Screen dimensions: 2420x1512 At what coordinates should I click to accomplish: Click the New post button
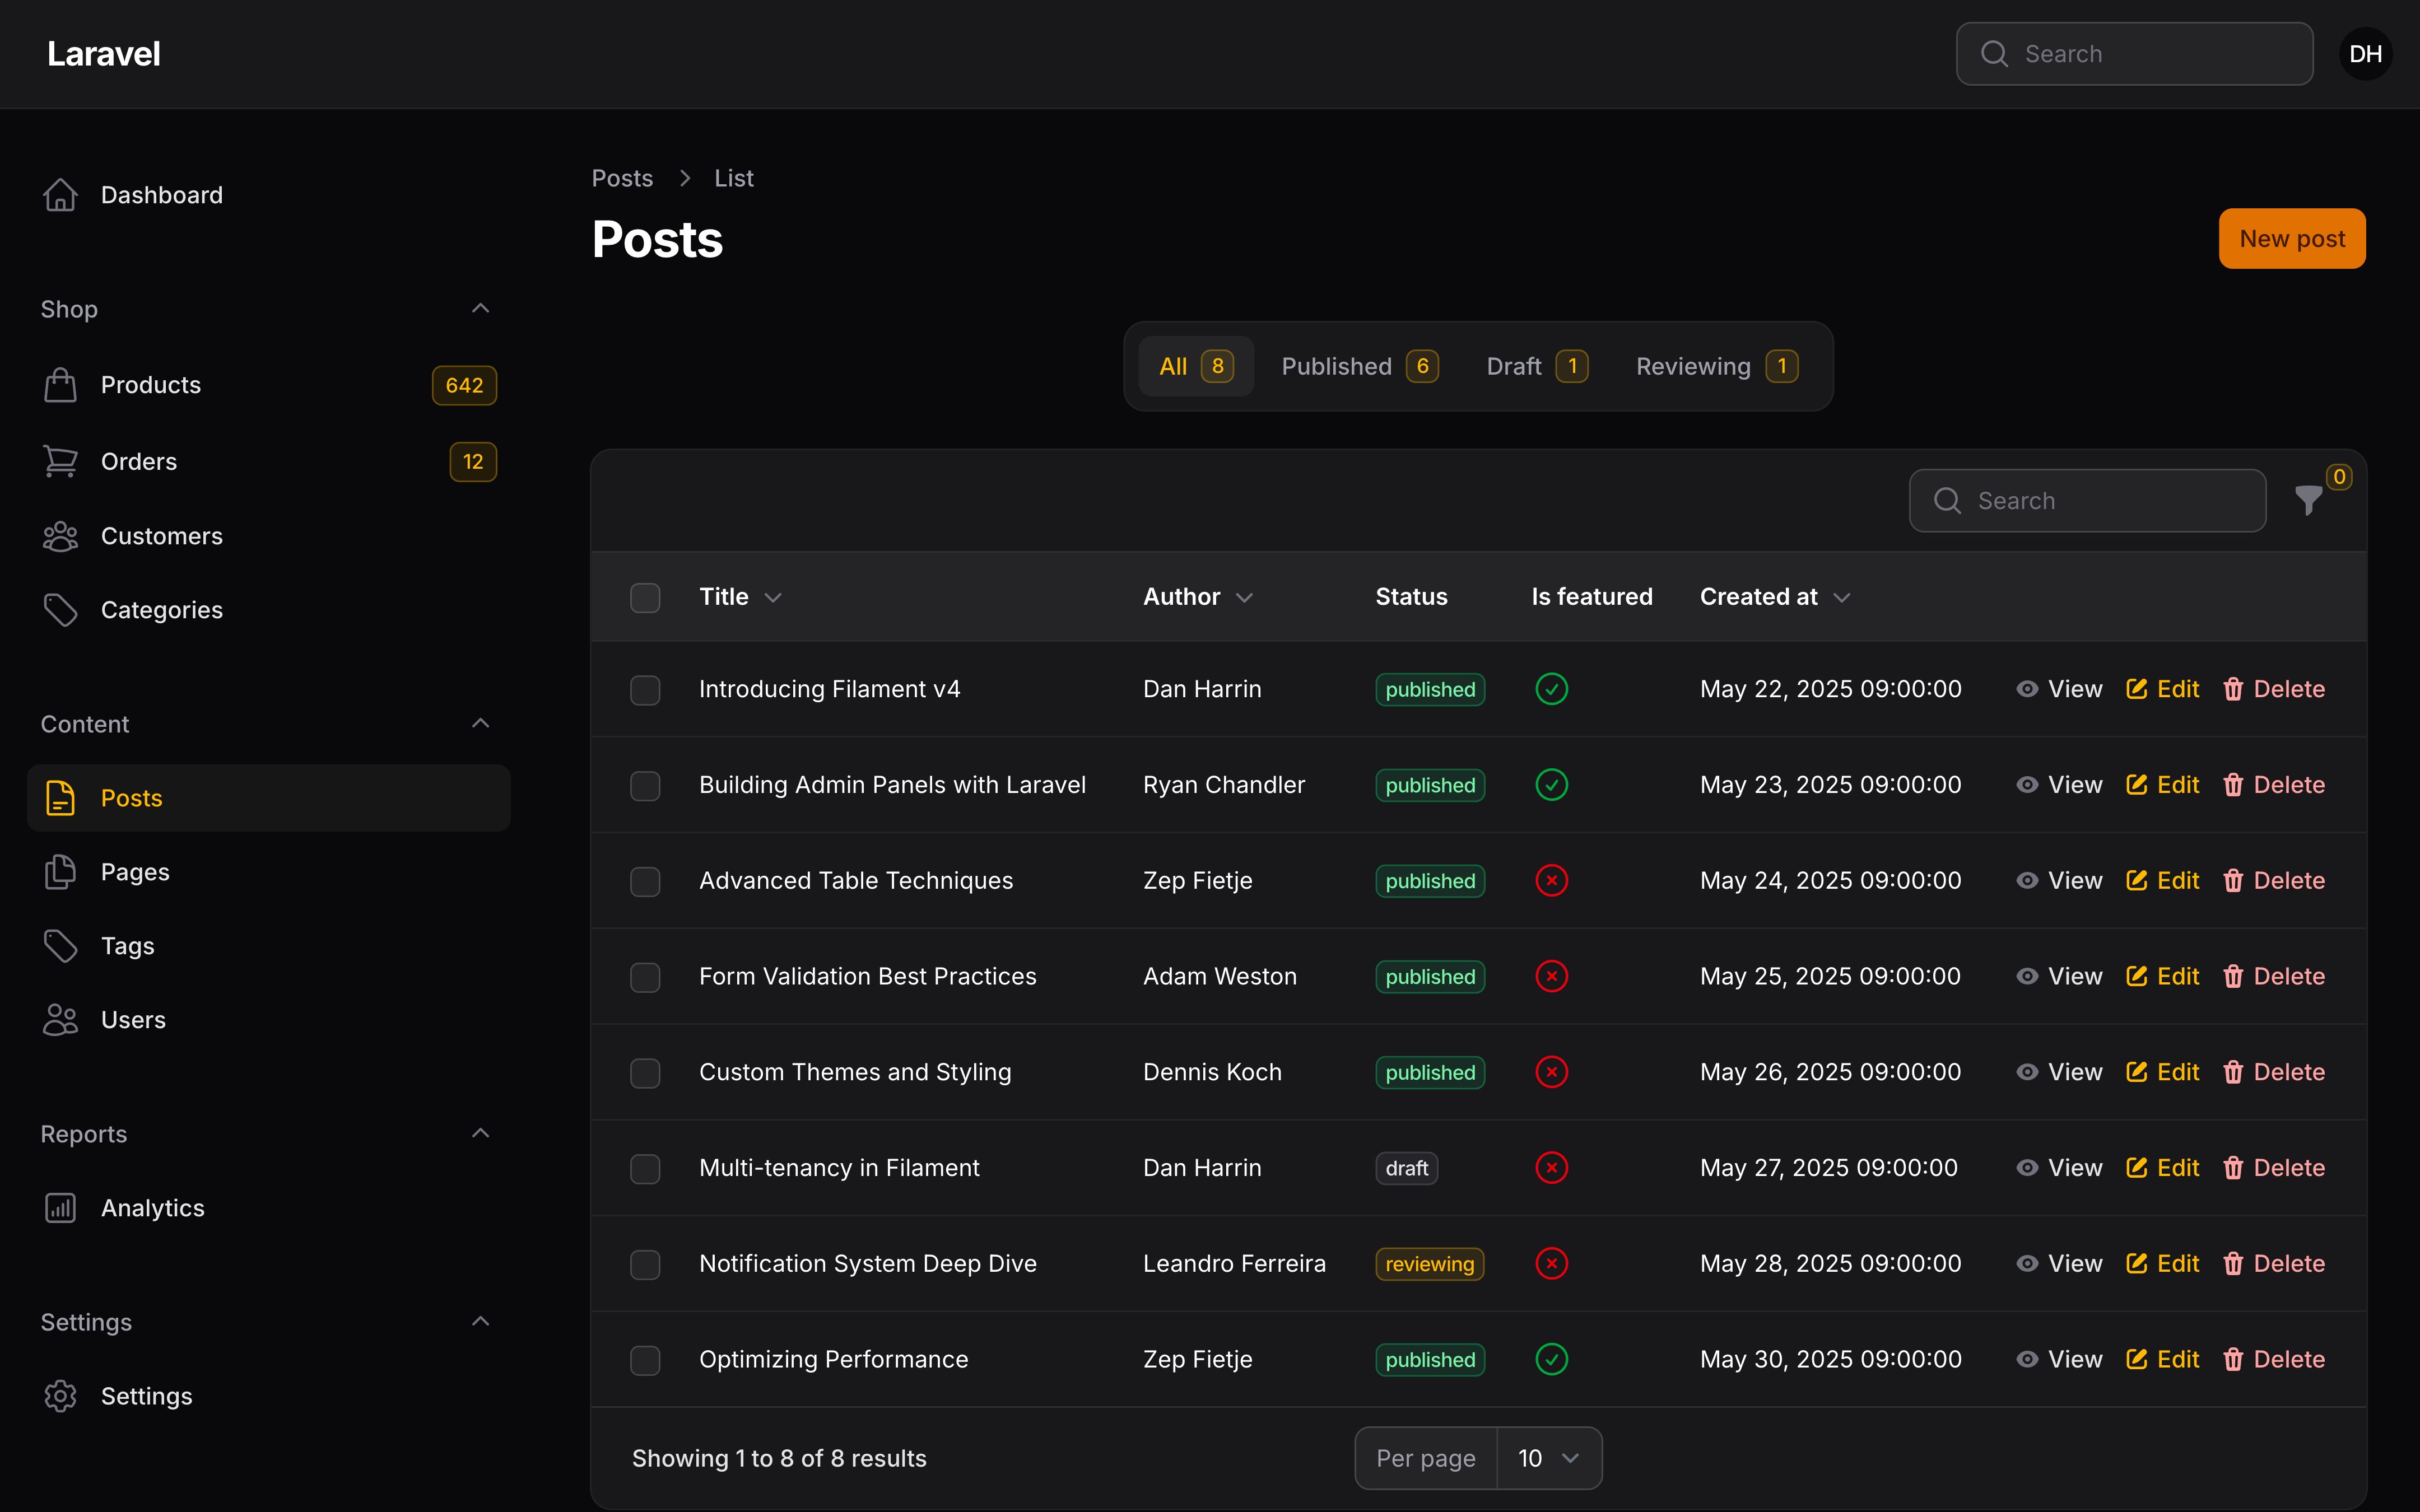click(x=2292, y=238)
